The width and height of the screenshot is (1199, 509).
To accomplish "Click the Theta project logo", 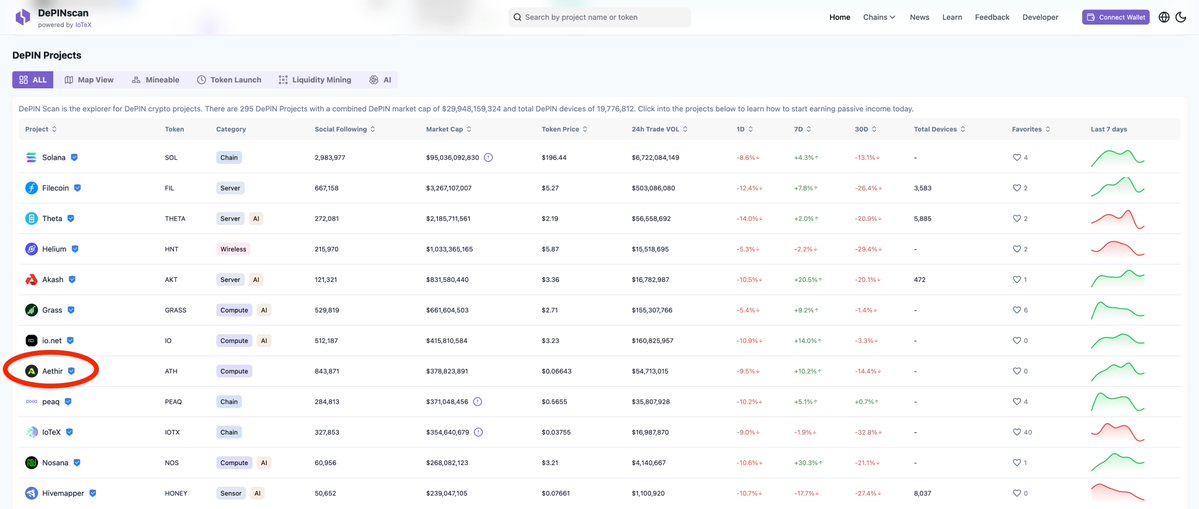I will pos(31,219).
